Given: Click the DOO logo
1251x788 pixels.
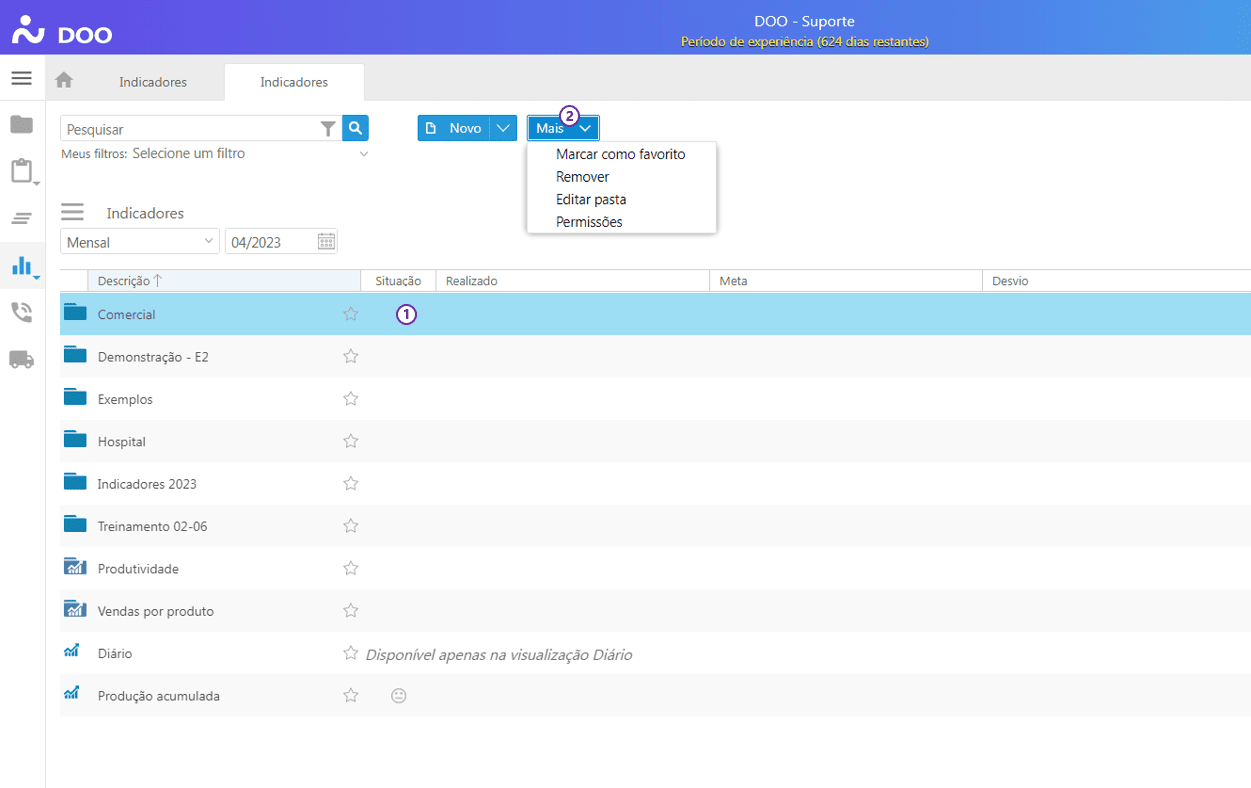Looking at the screenshot, I should coord(62,31).
